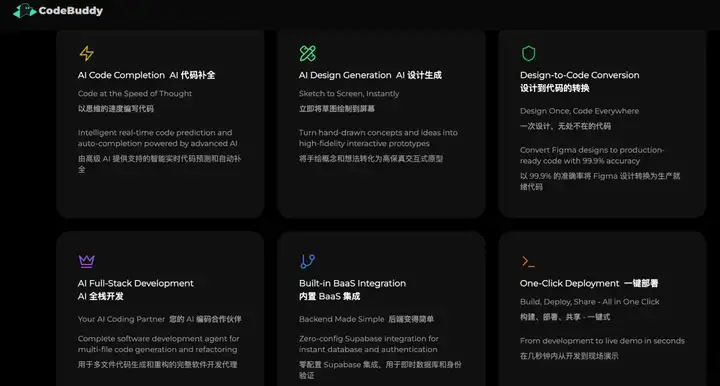Click the "构建、部署、共享 - 一键式" Chinese tagline

tap(565, 317)
